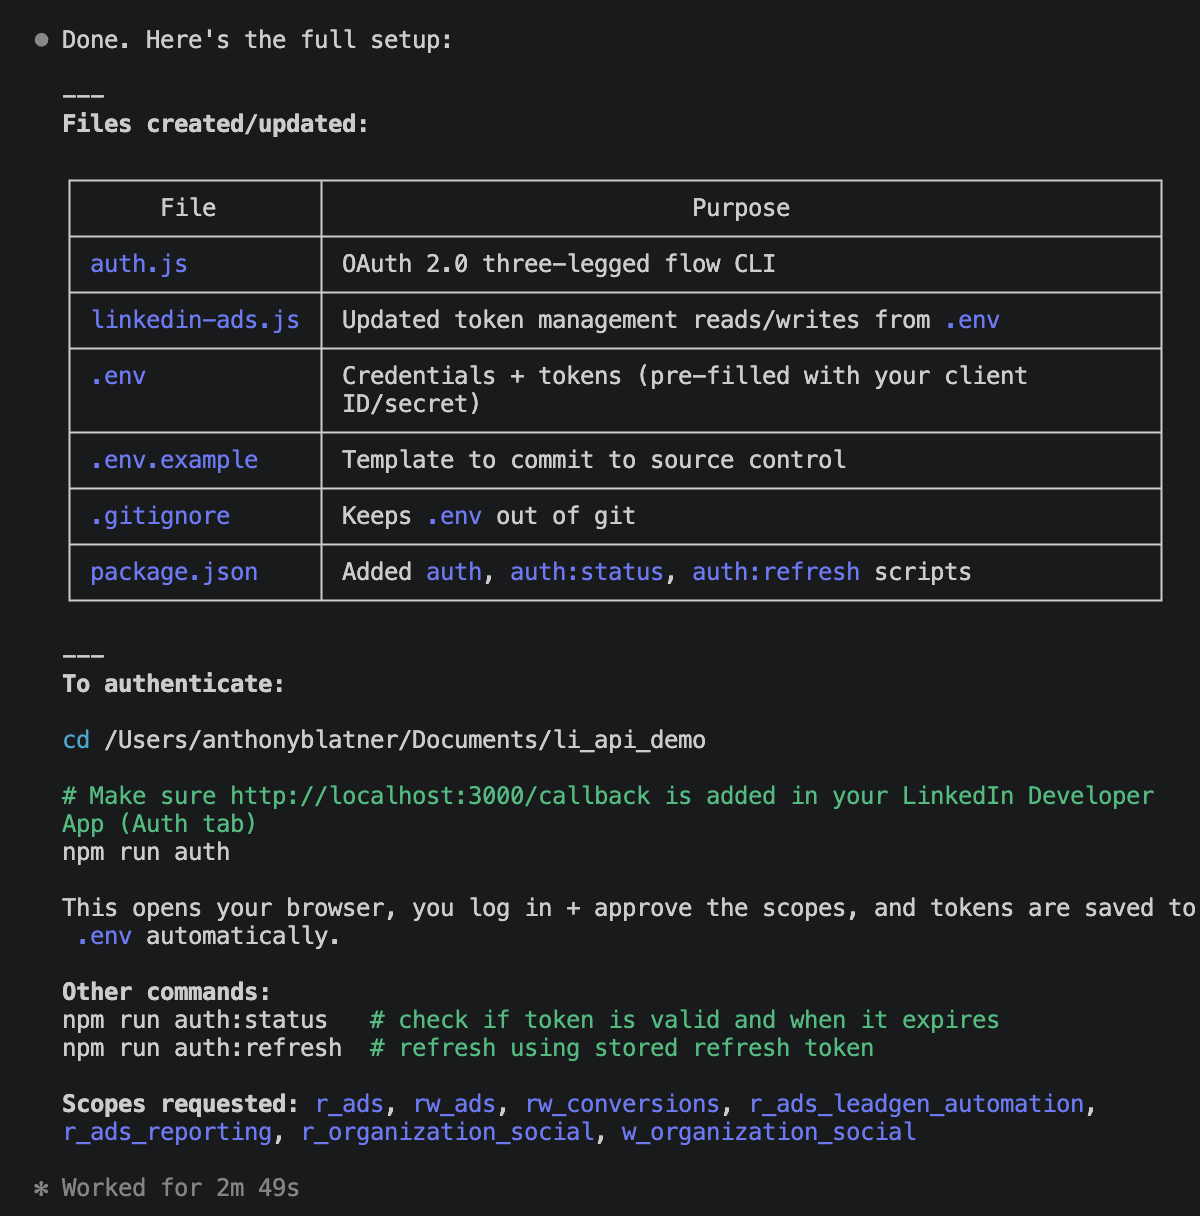Click the rw_ads scope
Screen dimensions: 1200x1216
click(455, 1104)
